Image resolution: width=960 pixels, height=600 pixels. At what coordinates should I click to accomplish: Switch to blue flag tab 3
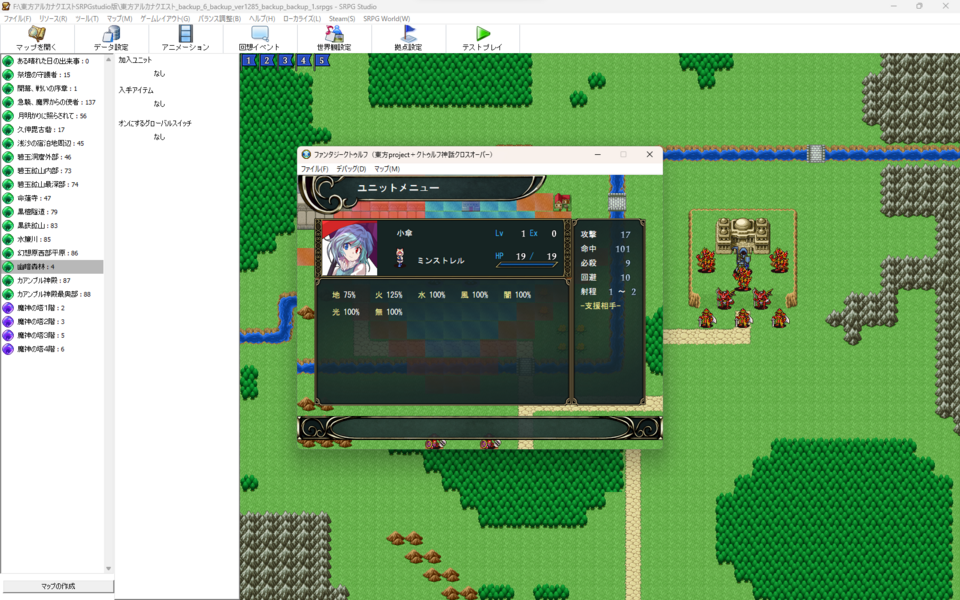(285, 60)
